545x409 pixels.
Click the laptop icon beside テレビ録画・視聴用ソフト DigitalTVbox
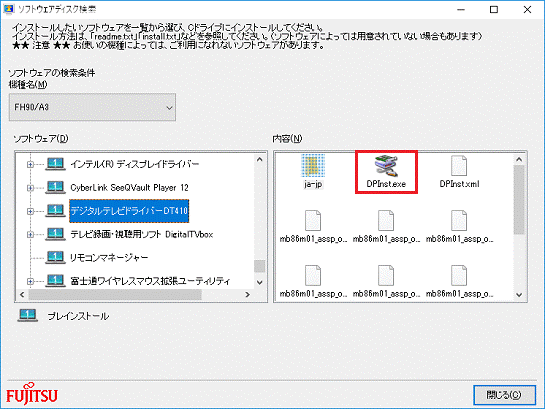coord(55,234)
